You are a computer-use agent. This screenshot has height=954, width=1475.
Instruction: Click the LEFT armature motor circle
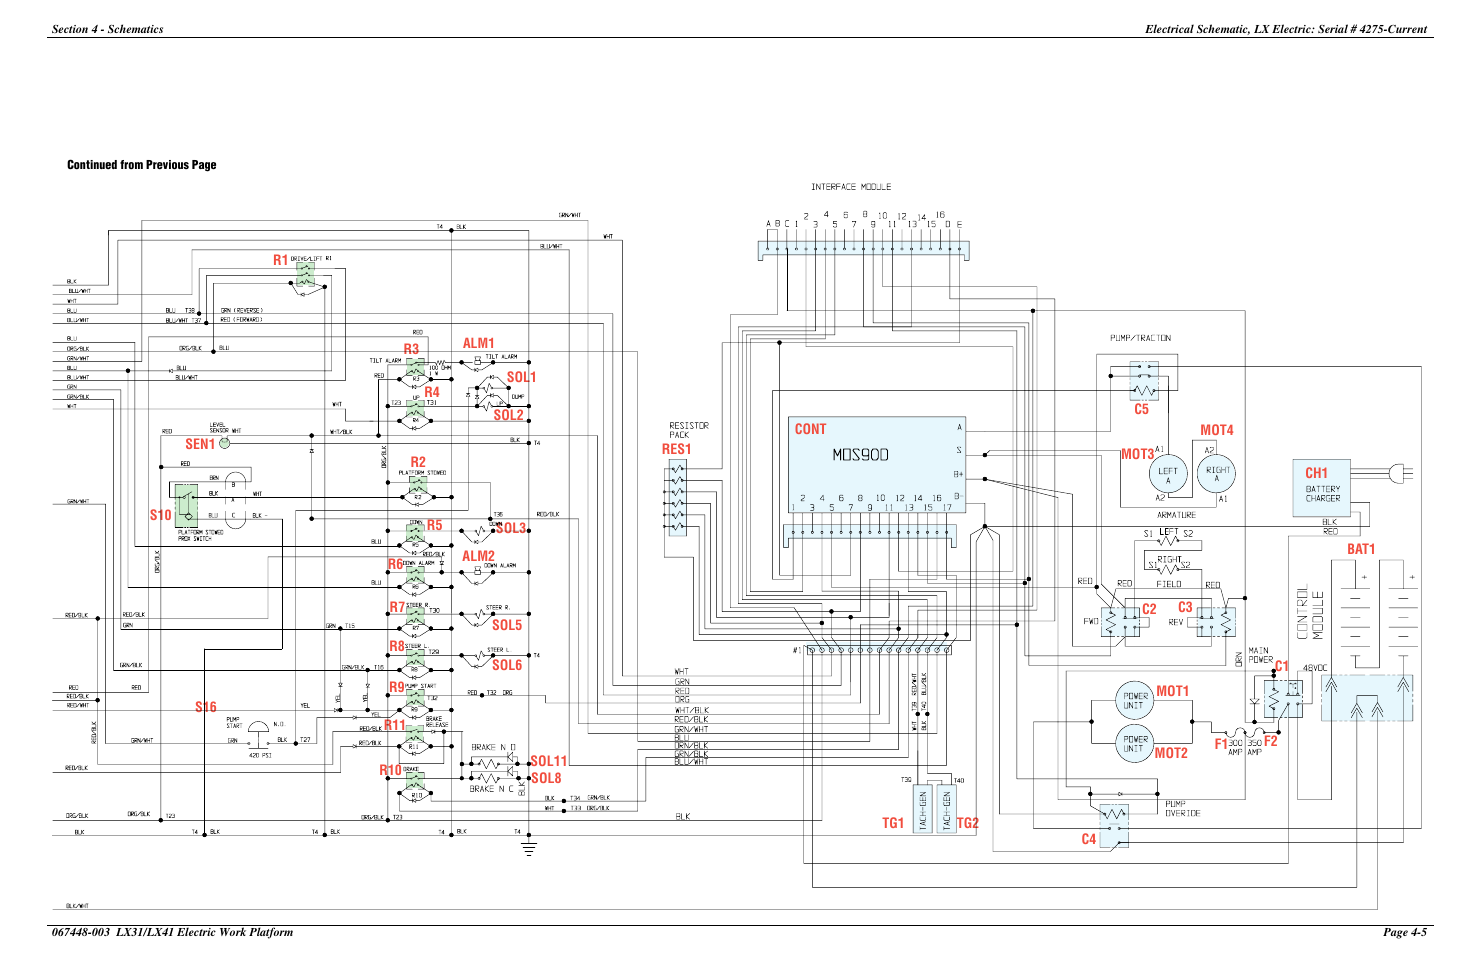pyautogui.click(x=1167, y=474)
